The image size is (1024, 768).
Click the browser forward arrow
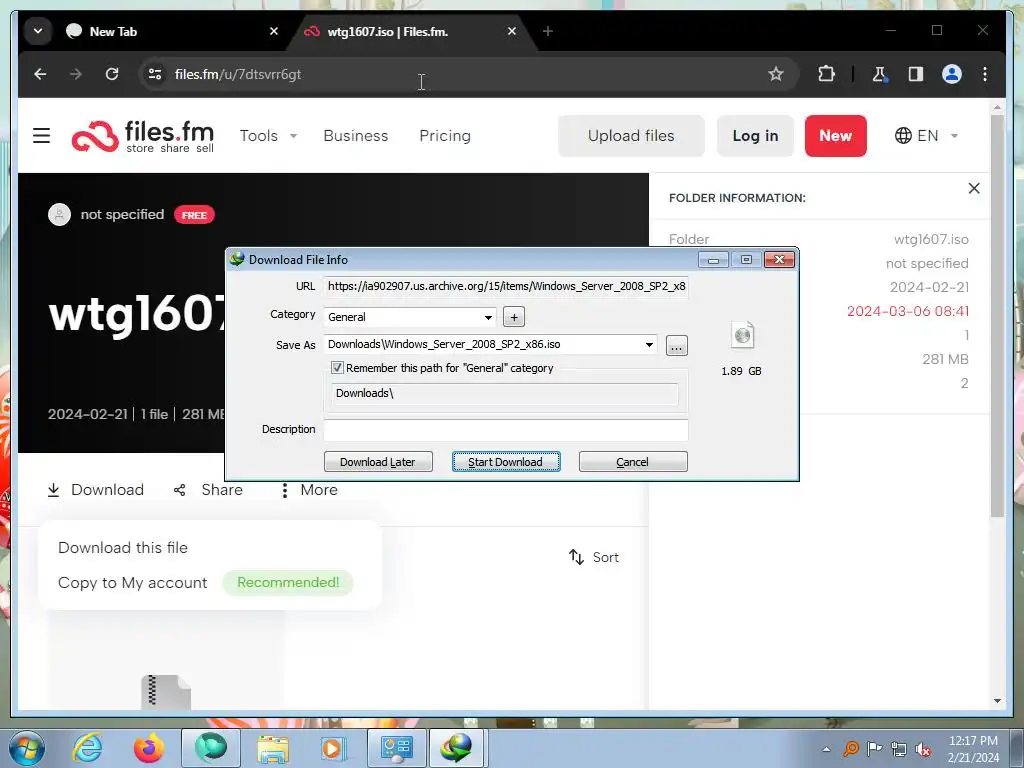pos(76,74)
